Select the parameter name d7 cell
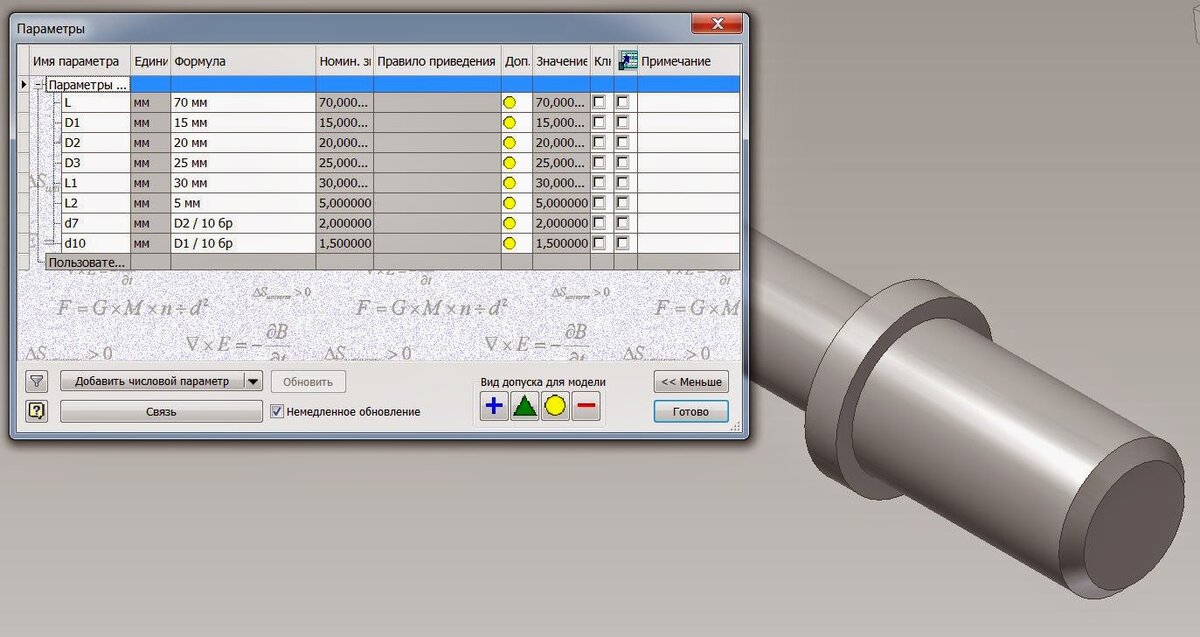1200x637 pixels. [x=95, y=223]
